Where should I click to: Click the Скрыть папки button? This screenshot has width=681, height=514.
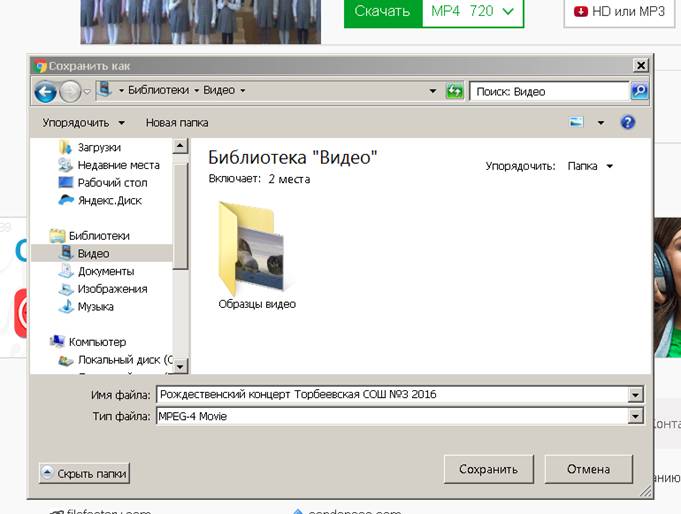[x=85, y=473]
